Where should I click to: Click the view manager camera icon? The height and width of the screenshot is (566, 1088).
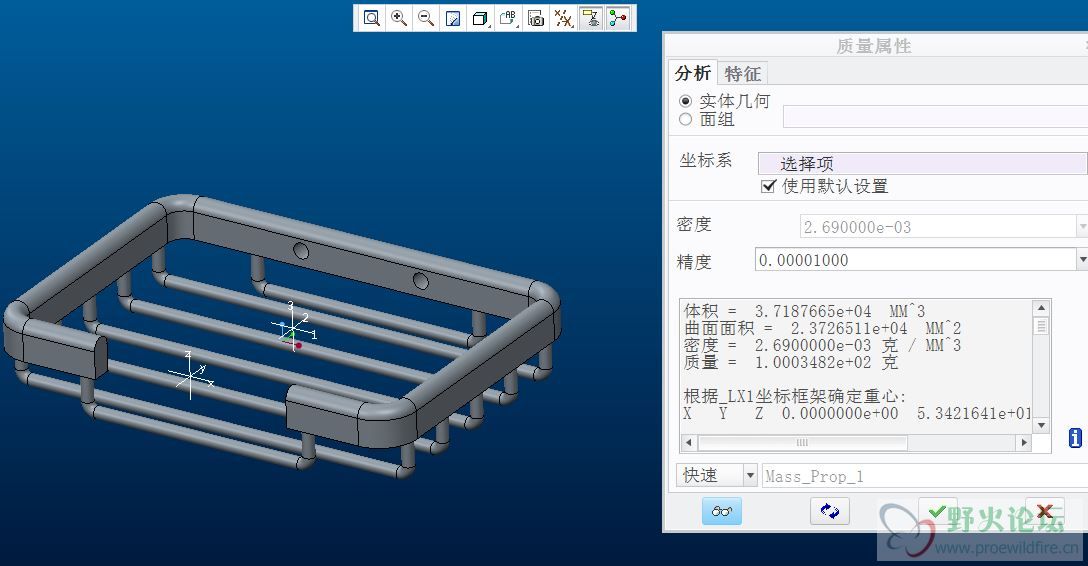point(536,18)
